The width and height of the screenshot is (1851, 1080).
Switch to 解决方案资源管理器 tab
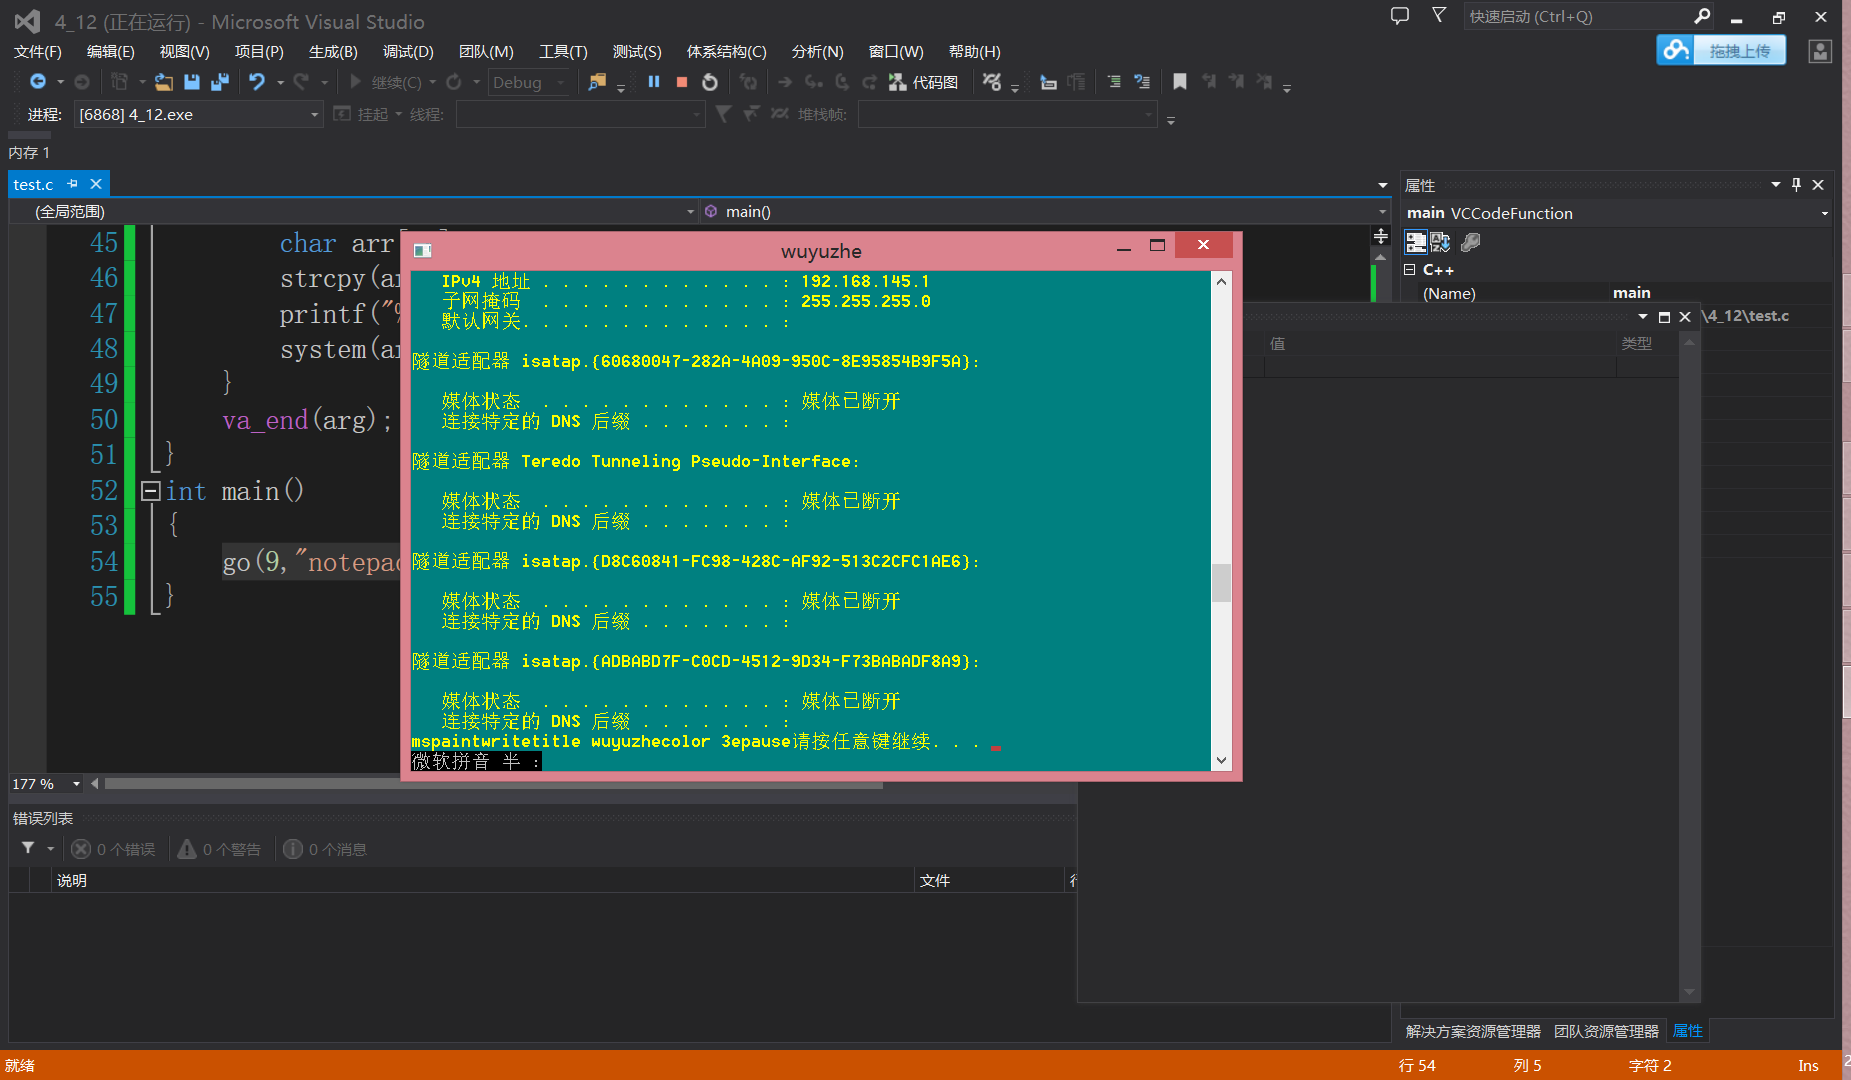tap(1473, 1031)
